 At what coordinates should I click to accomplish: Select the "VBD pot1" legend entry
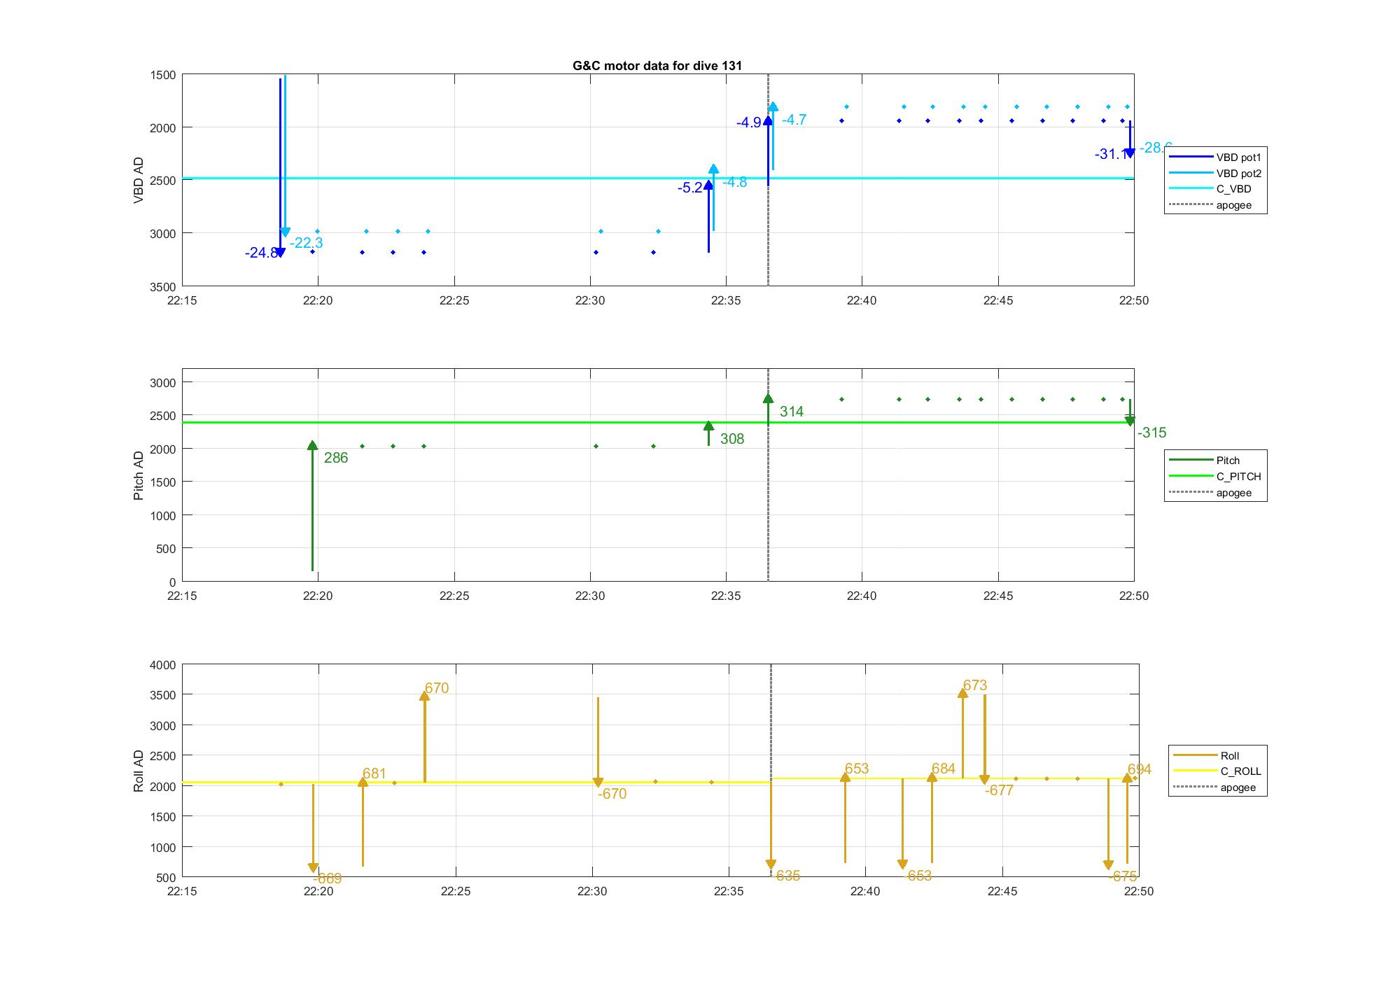coord(1215,157)
